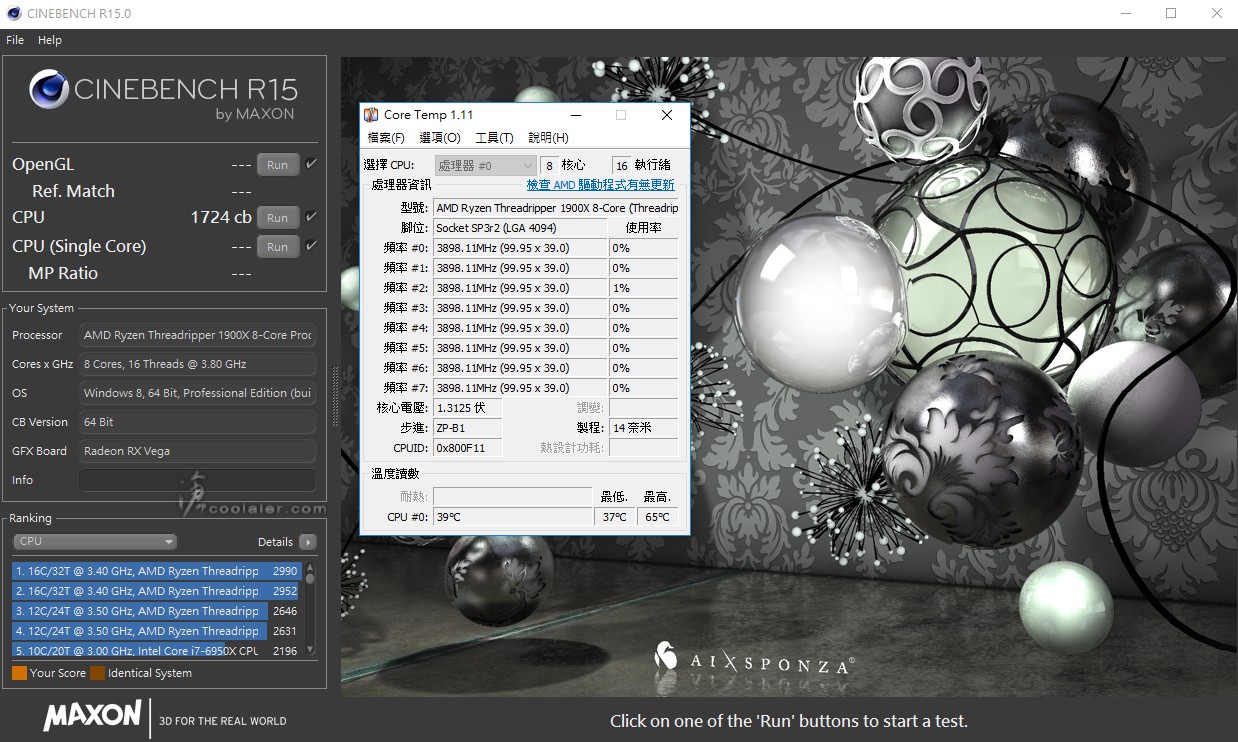Open the 說明(H) menu in Core Temp

click(548, 138)
